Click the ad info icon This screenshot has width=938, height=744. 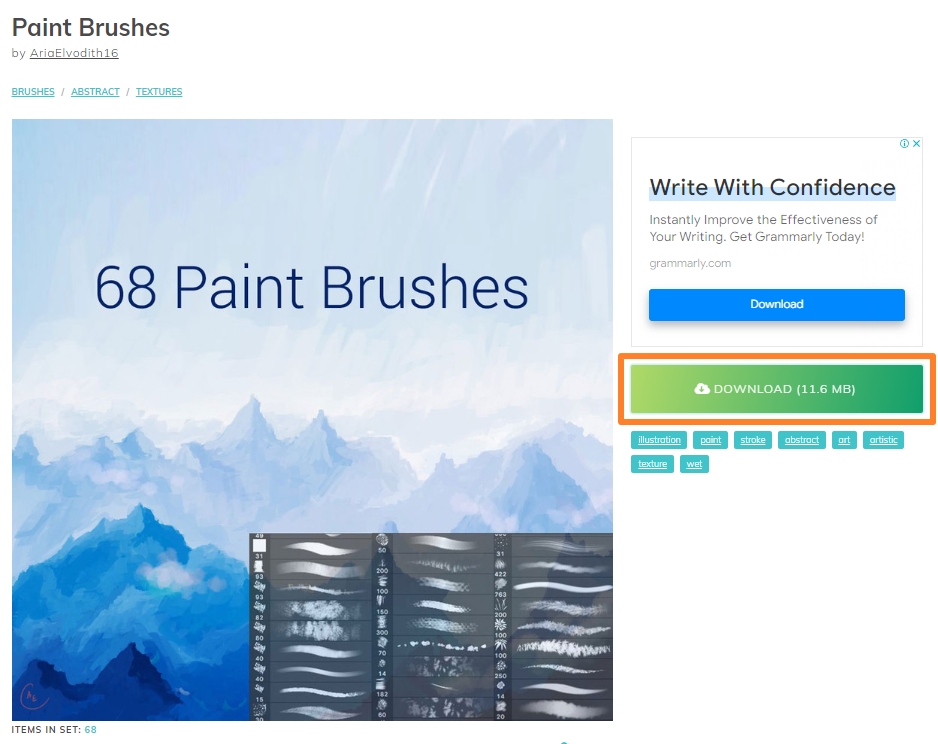click(x=904, y=144)
